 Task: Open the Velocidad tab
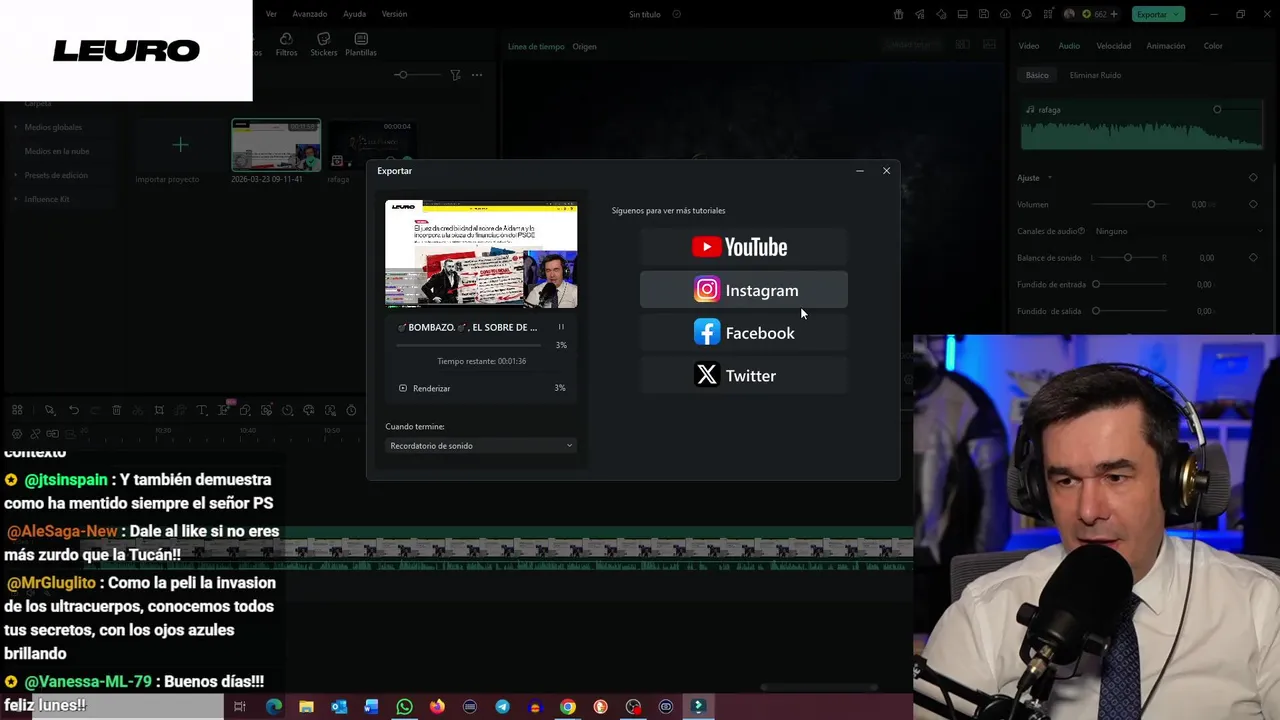[x=1113, y=46]
